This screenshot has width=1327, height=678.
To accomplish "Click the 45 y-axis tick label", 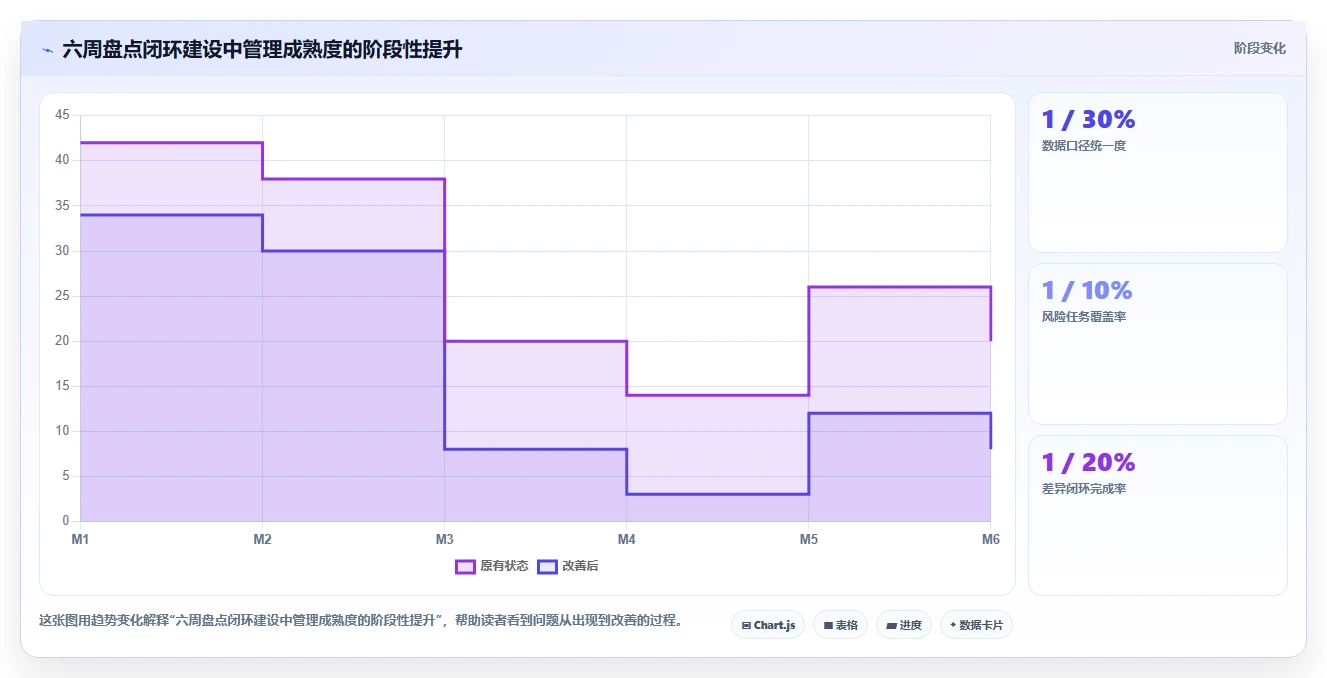I will [x=62, y=115].
